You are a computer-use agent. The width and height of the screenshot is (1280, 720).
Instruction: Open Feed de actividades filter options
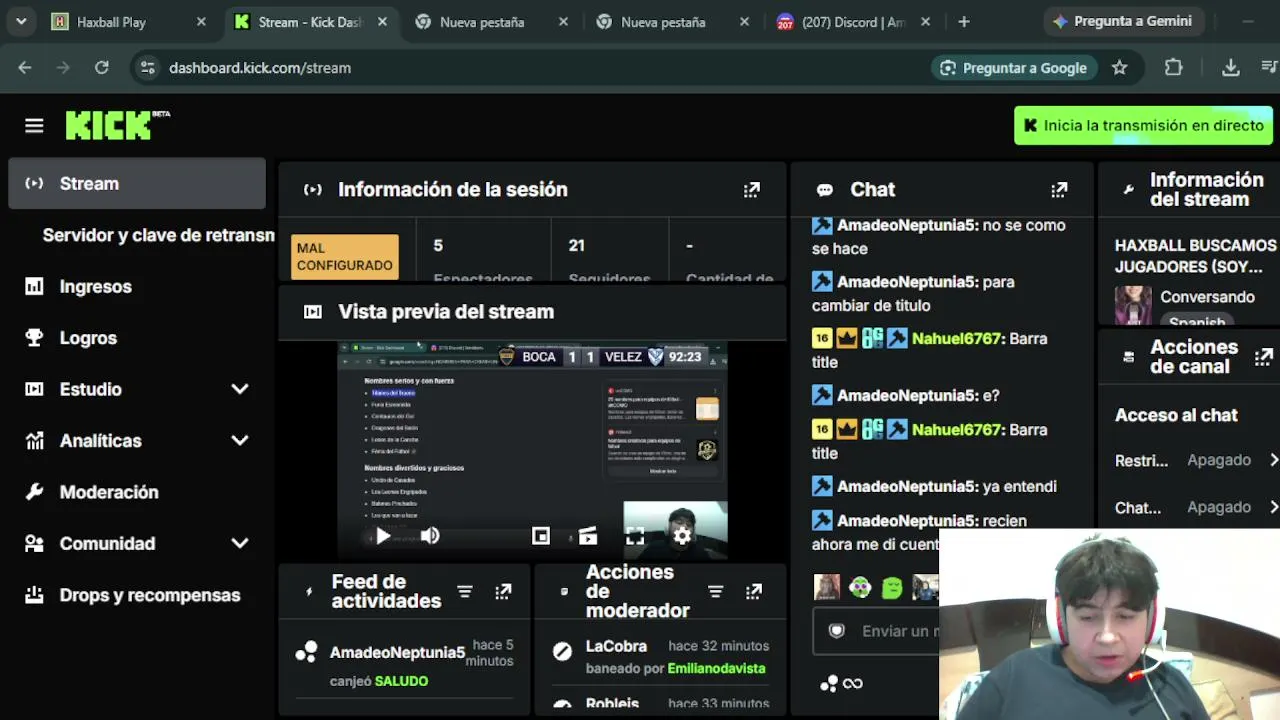pos(465,592)
